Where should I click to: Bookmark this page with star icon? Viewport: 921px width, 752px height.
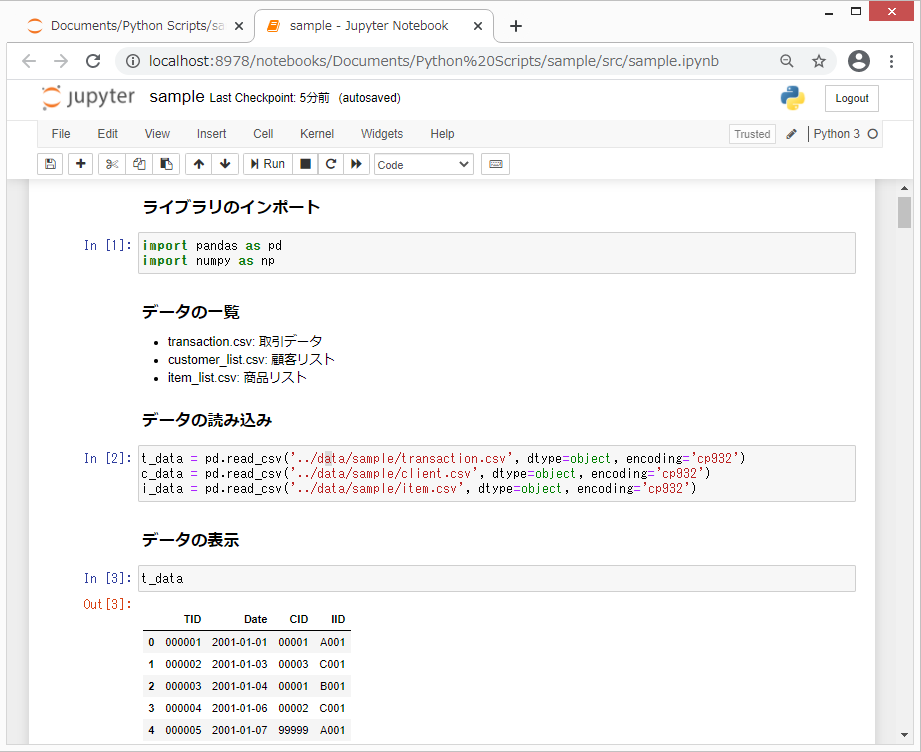(819, 61)
